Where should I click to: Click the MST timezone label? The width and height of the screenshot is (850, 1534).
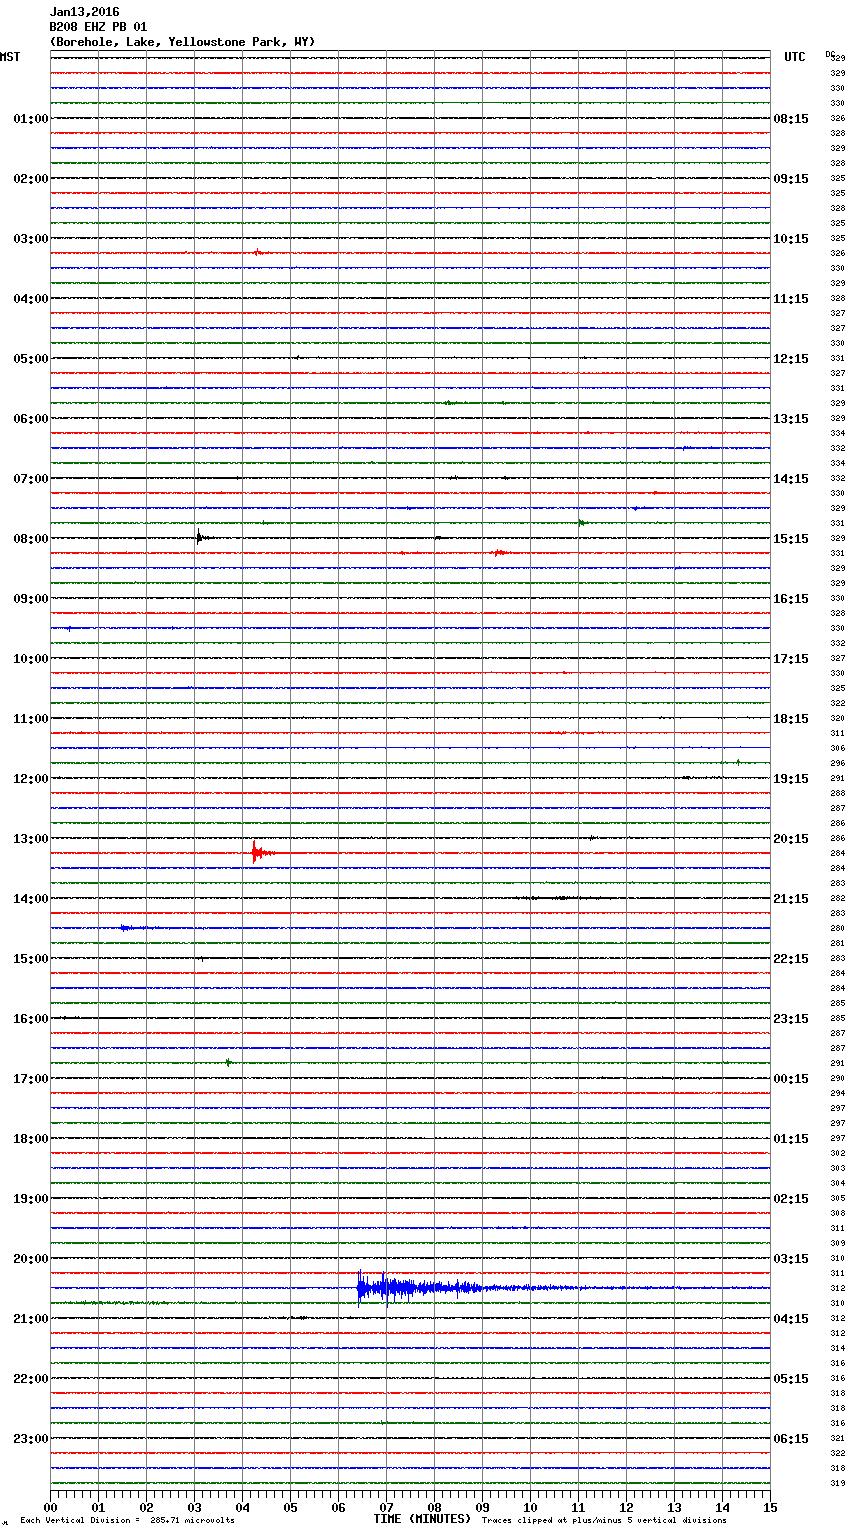(x=10, y=57)
